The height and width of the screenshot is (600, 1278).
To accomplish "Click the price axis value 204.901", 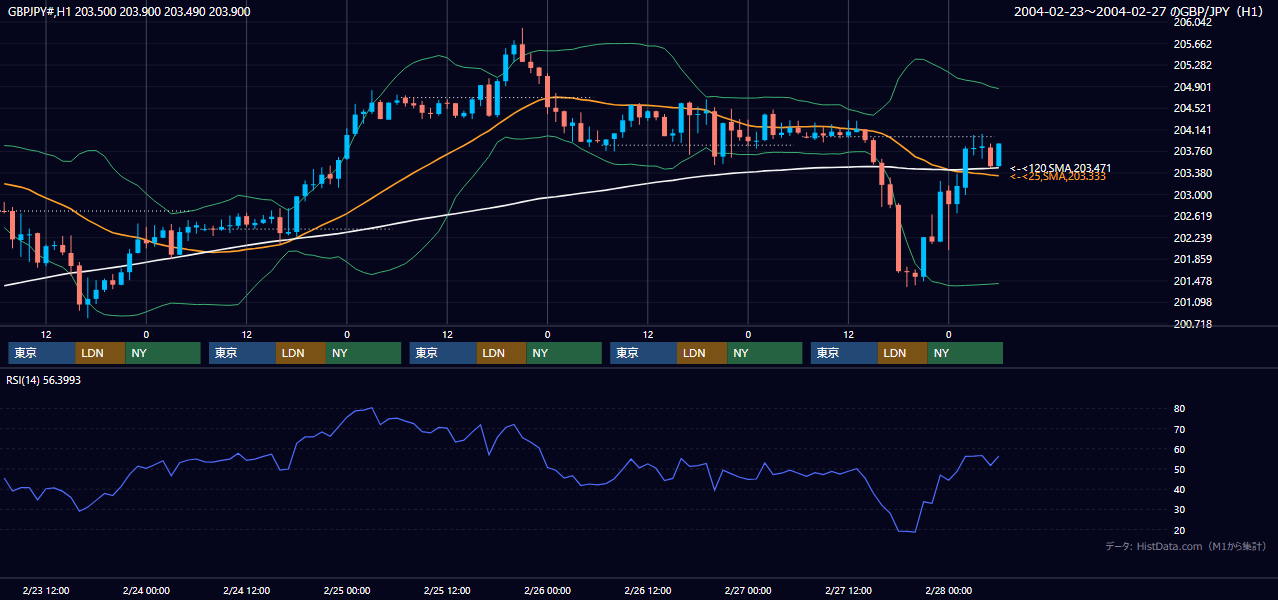I will click(1192, 87).
